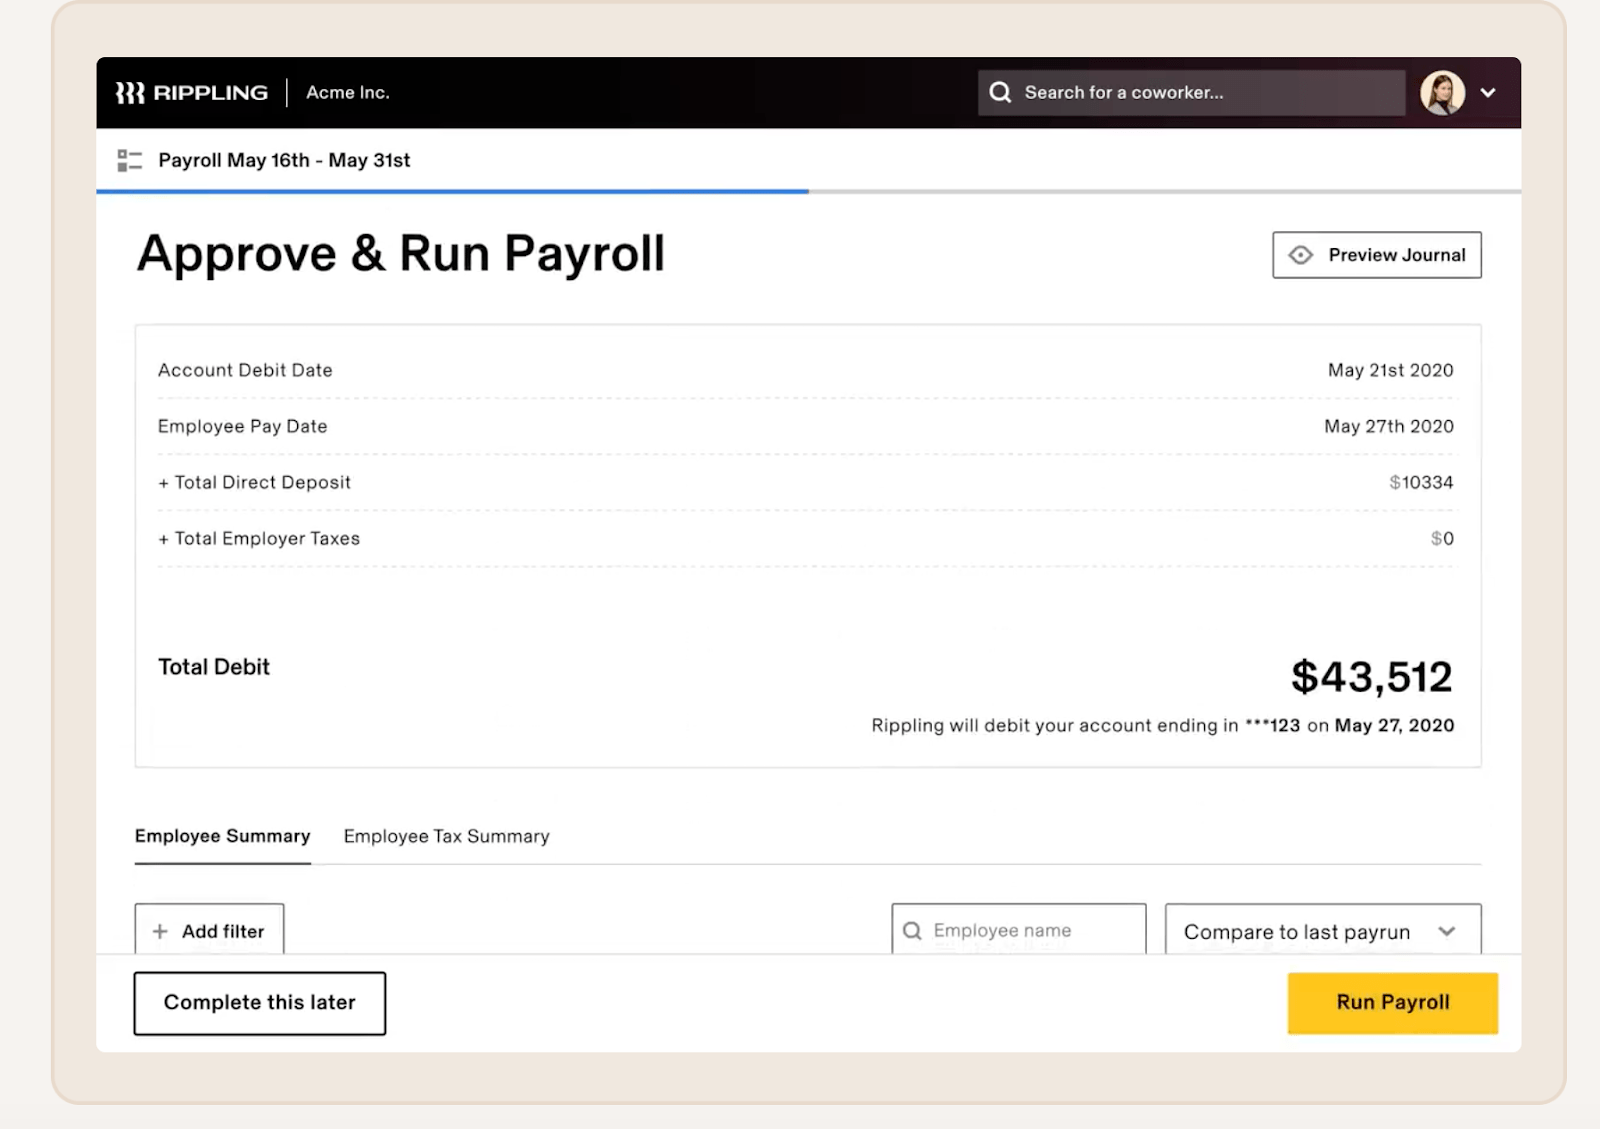Open the user profile avatar
1600x1129 pixels.
[1442, 93]
